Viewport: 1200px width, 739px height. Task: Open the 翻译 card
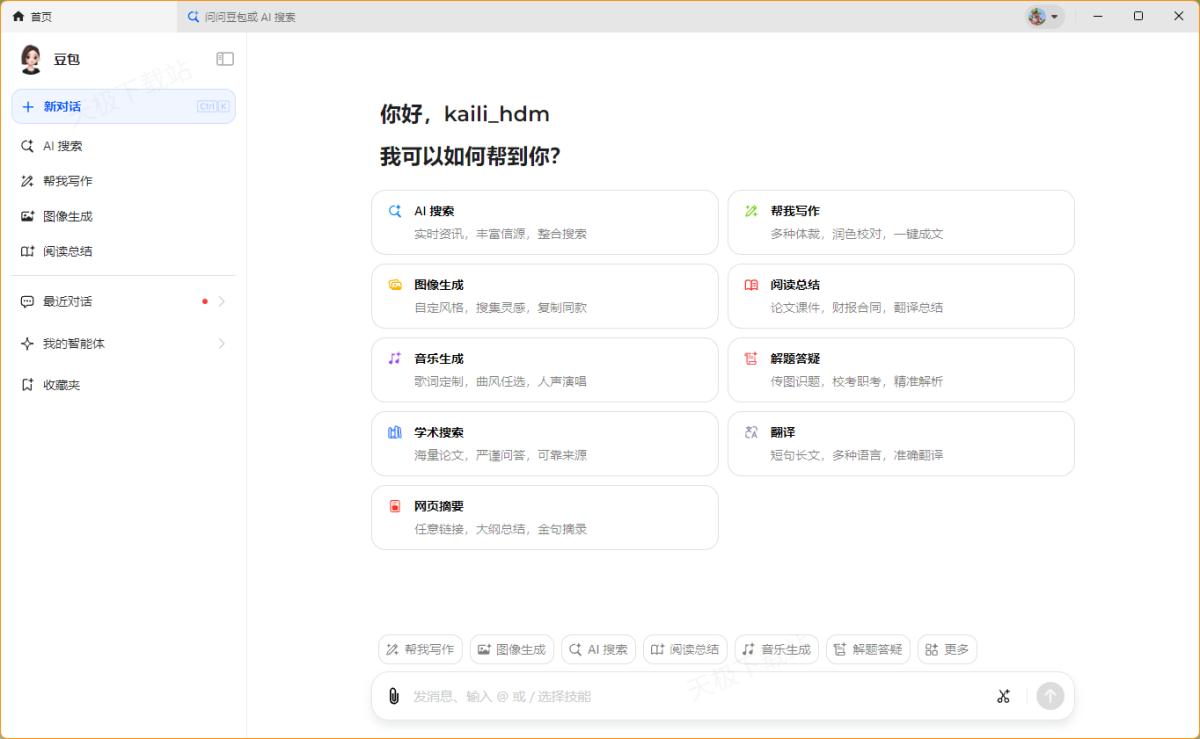pos(900,443)
